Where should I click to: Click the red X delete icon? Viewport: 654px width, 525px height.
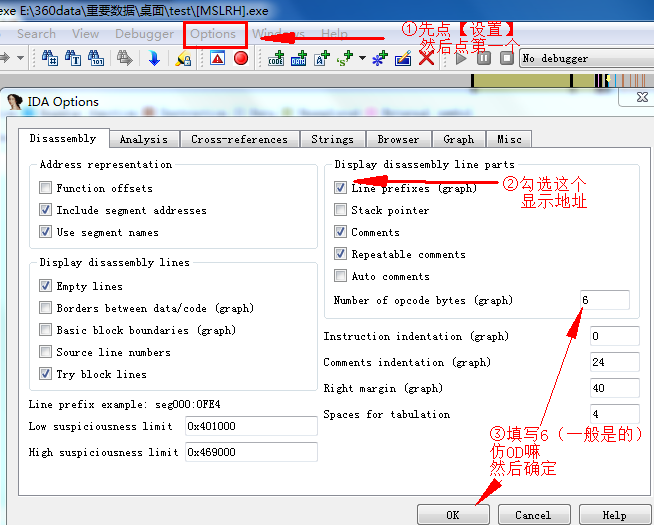tap(426, 58)
